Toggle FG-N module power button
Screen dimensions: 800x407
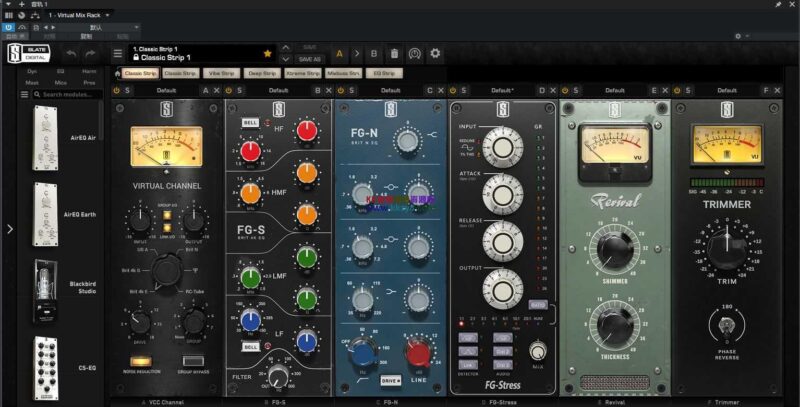pyautogui.click(x=341, y=90)
